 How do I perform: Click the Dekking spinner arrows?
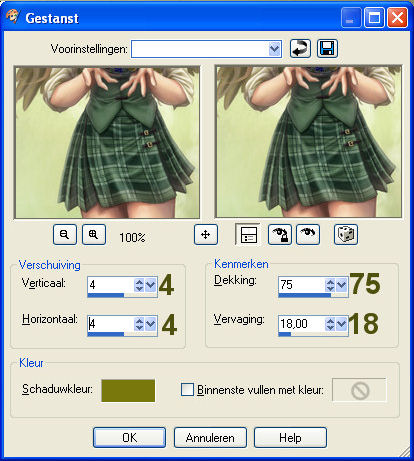[330, 285]
